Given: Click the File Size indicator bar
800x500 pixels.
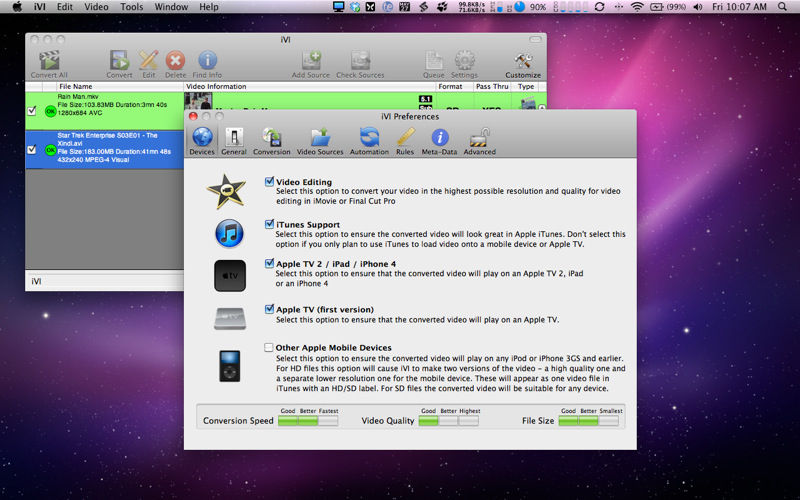Looking at the screenshot, I should (x=589, y=421).
